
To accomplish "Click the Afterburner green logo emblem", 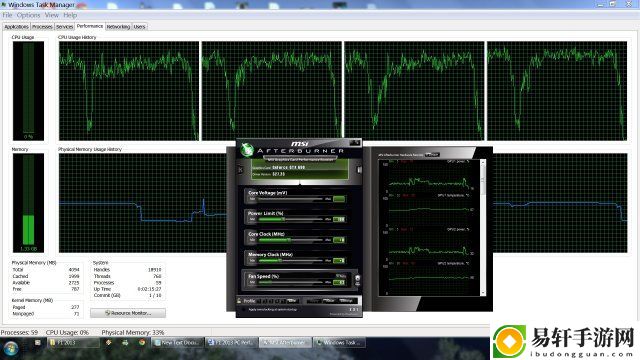I will tap(247, 150).
